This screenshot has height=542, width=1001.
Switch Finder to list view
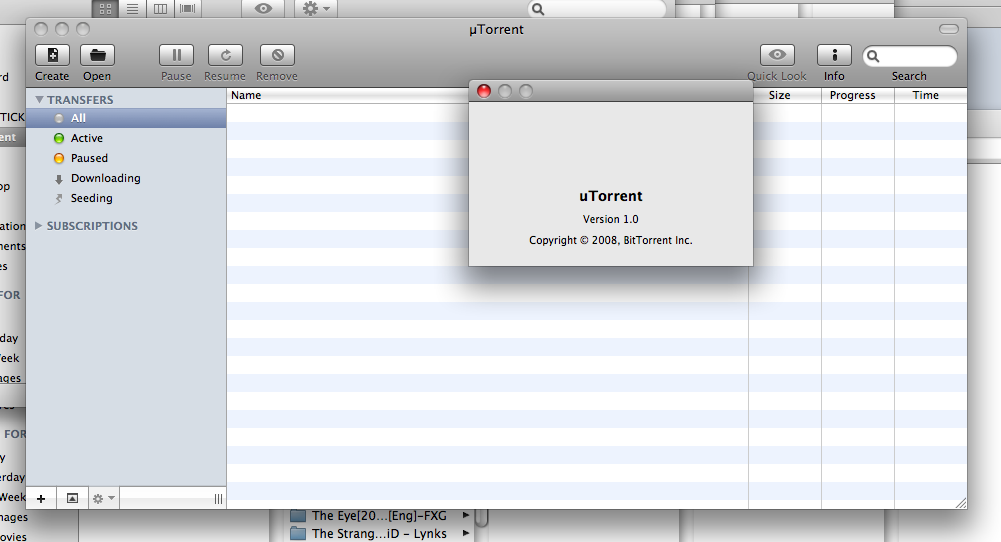tap(132, 9)
